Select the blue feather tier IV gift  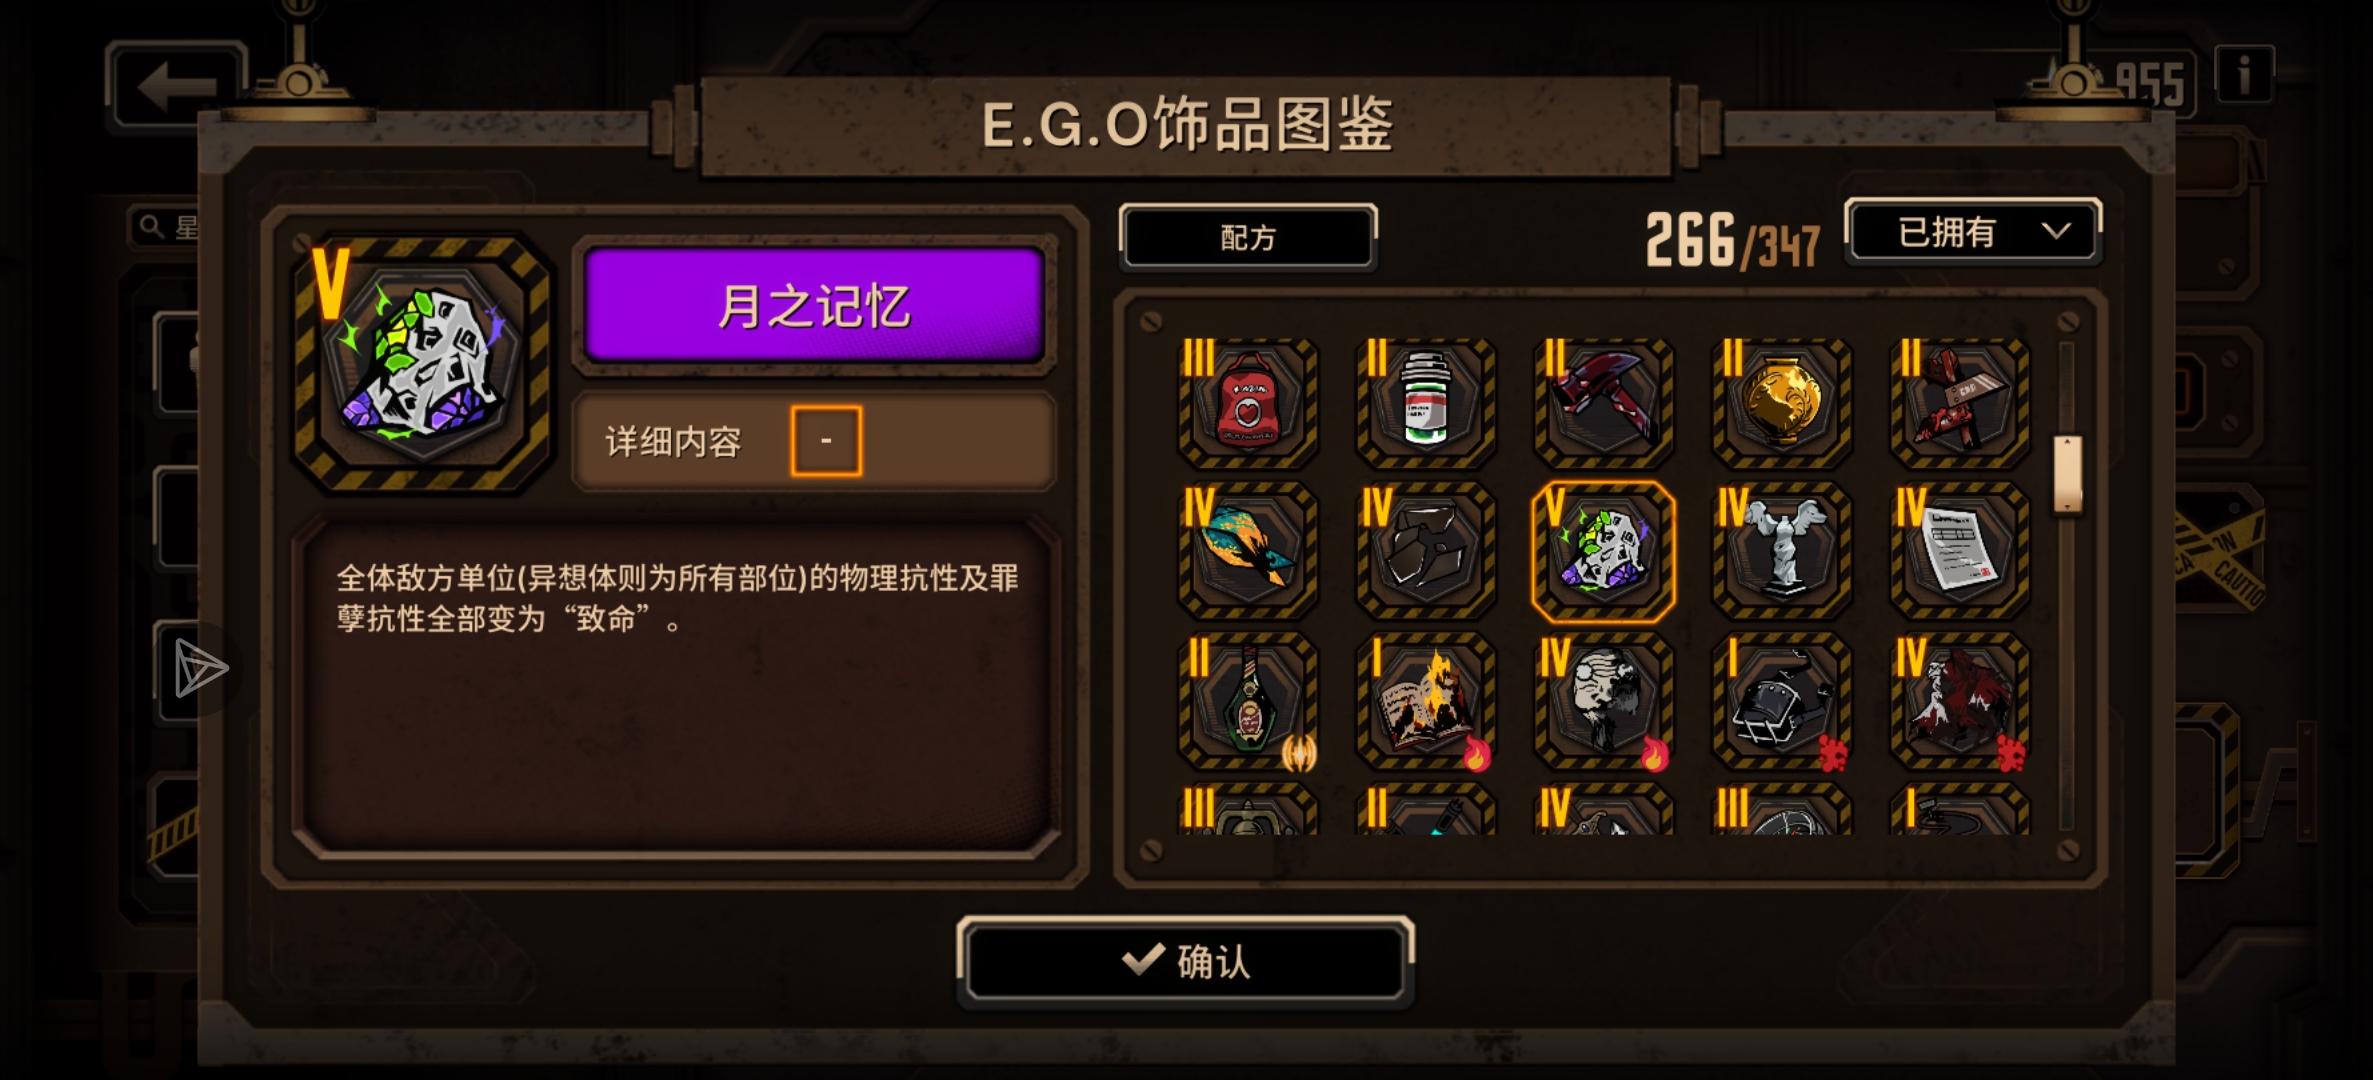[x=1247, y=551]
